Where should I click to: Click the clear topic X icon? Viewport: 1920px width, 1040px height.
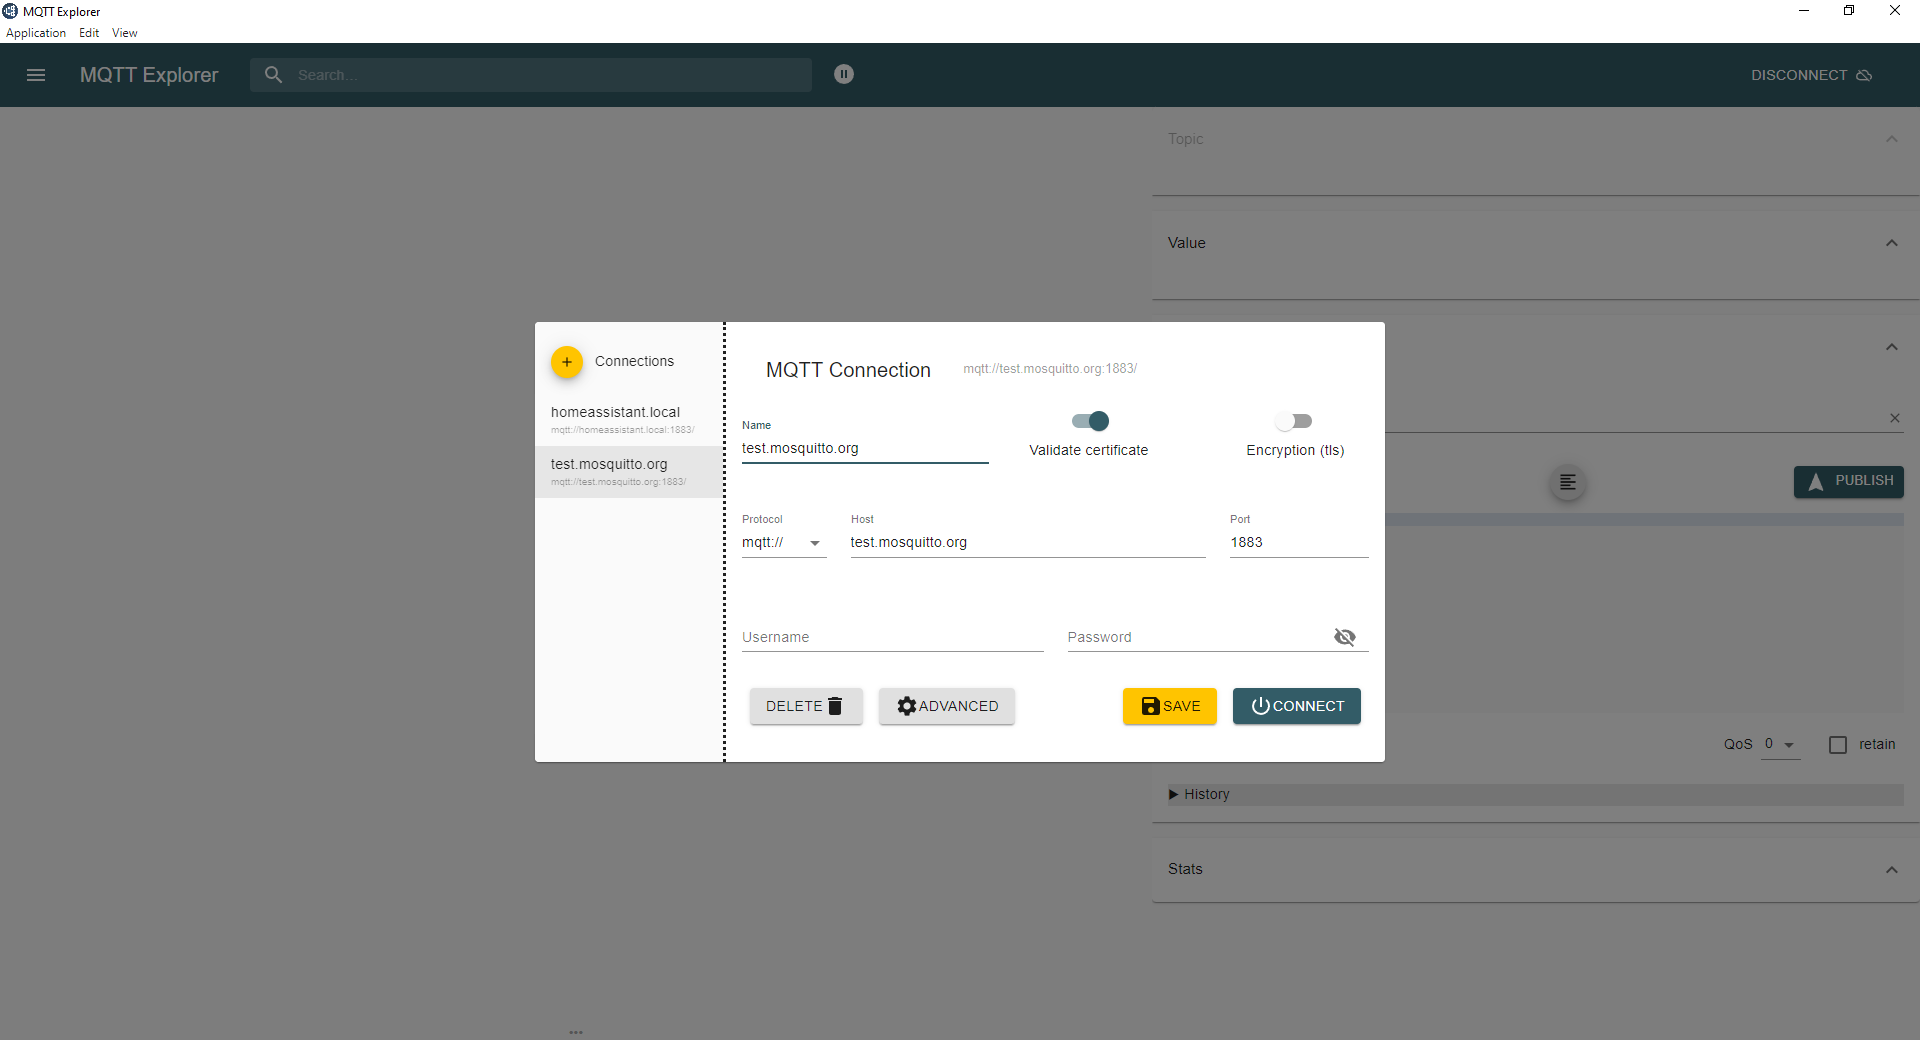pyautogui.click(x=1894, y=418)
